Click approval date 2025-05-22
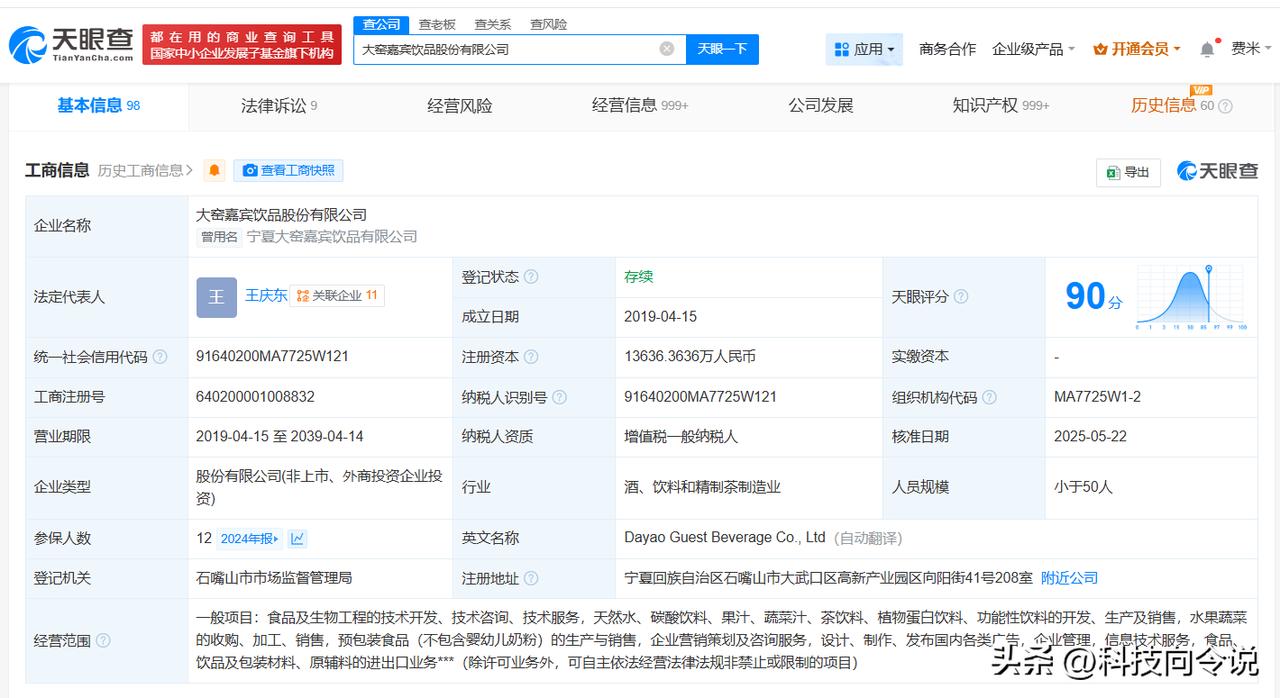 tap(1090, 437)
